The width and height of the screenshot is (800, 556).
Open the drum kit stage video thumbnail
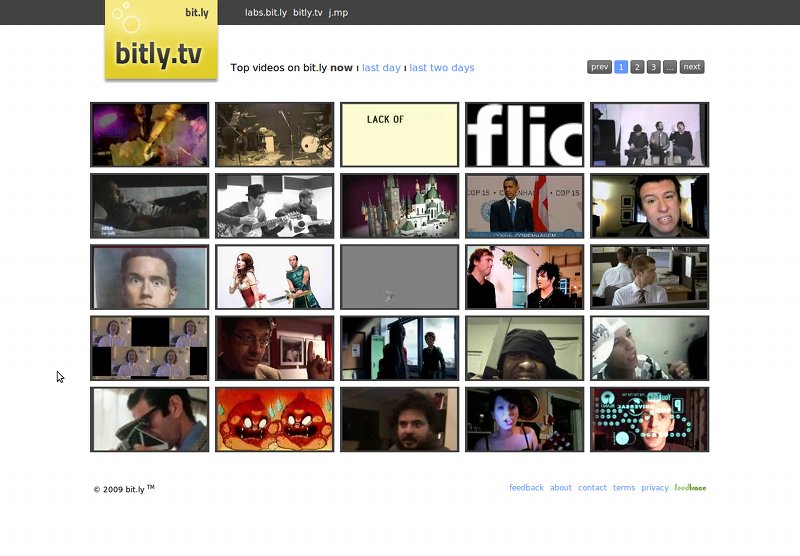click(274, 135)
